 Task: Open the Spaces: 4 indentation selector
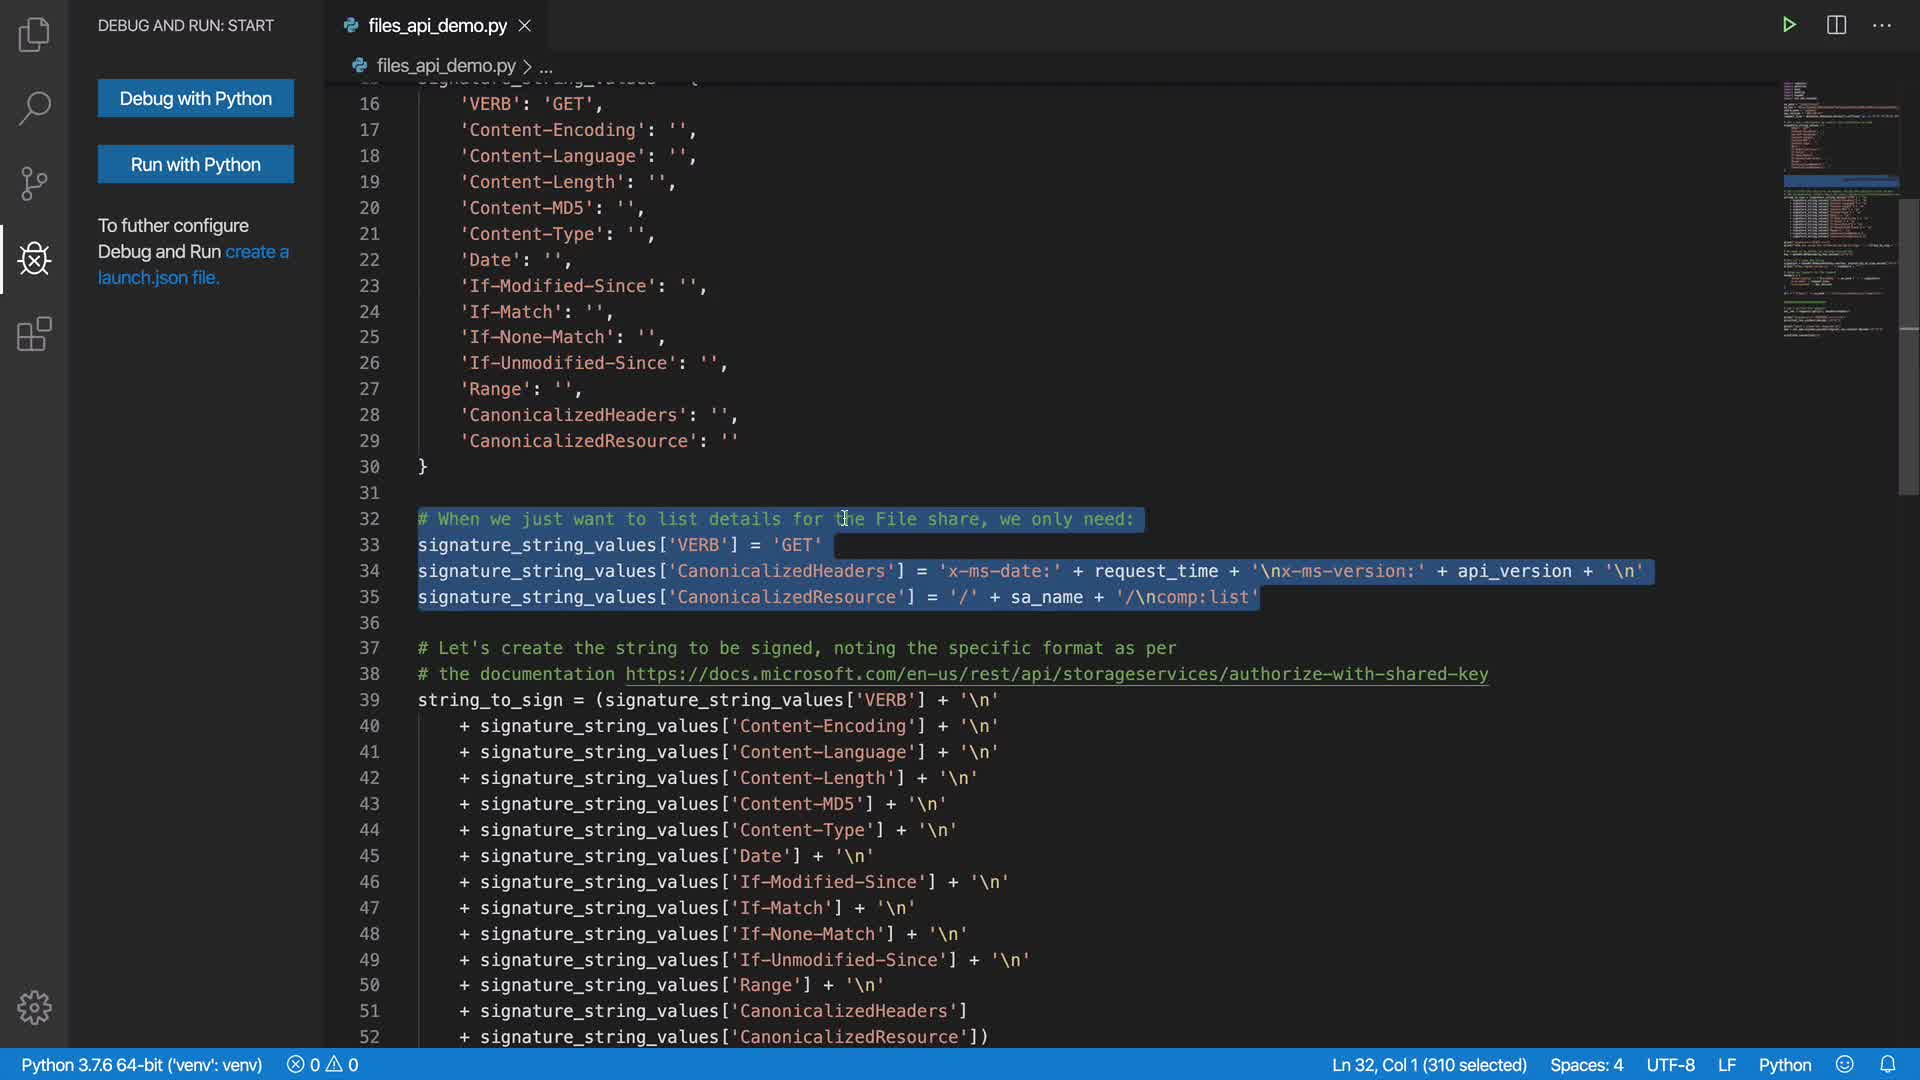click(1586, 1064)
